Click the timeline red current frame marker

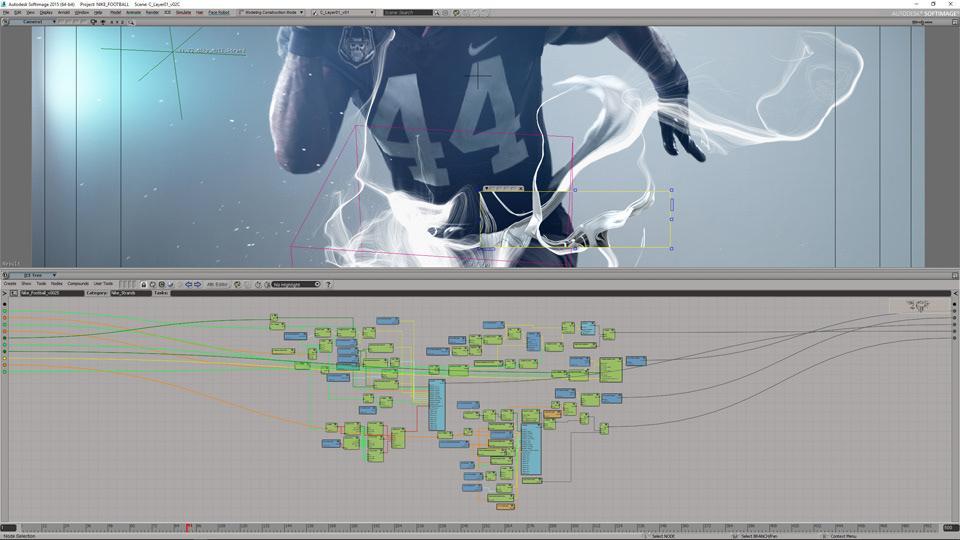pyautogui.click(x=189, y=527)
